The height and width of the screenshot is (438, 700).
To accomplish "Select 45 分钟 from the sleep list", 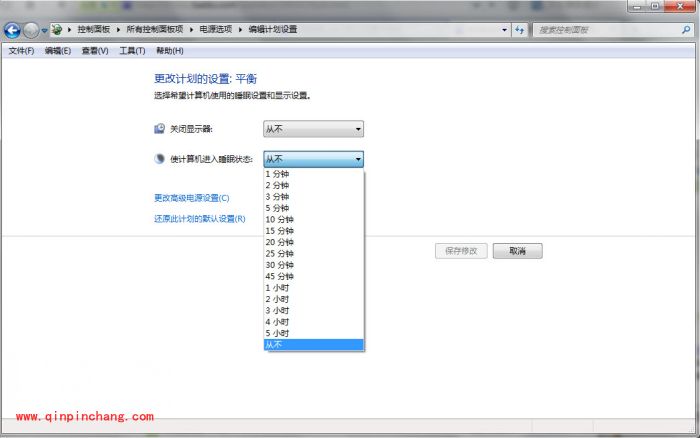I will pyautogui.click(x=314, y=276).
